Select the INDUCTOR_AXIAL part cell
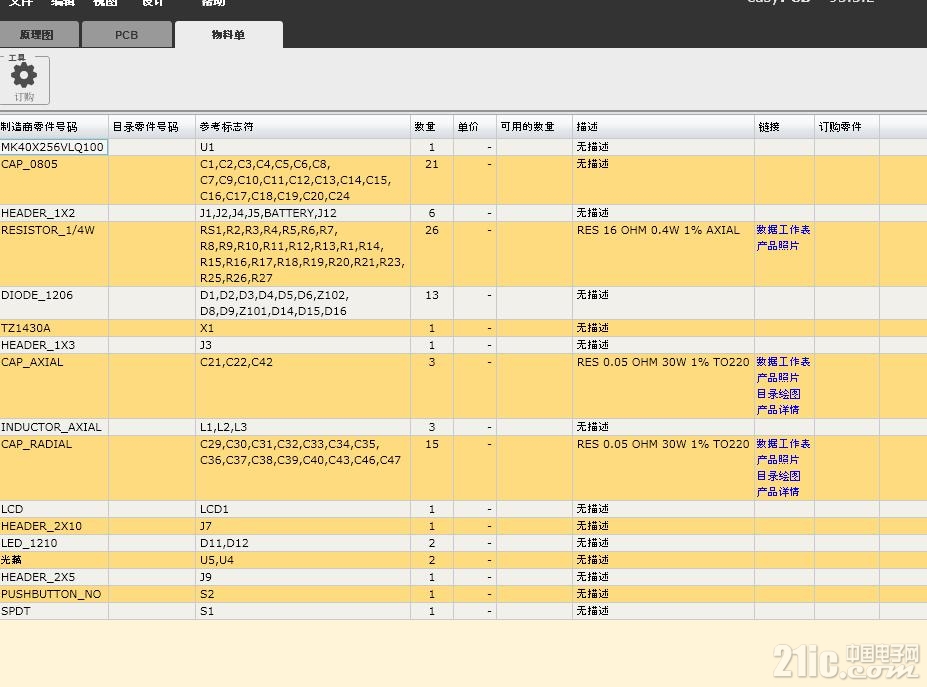Viewport: 927px width, 687px height. (x=54, y=427)
